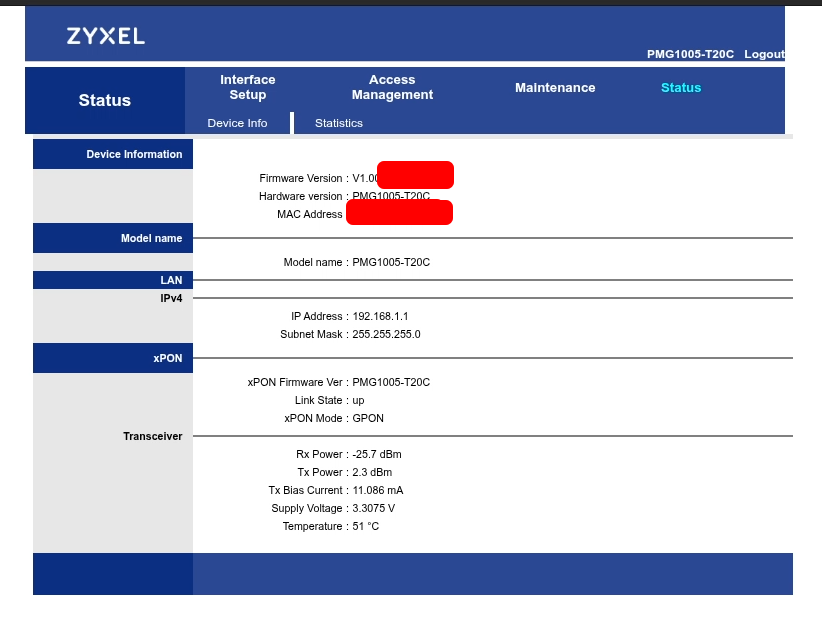Click the IPv4 subsection label

(x=171, y=298)
